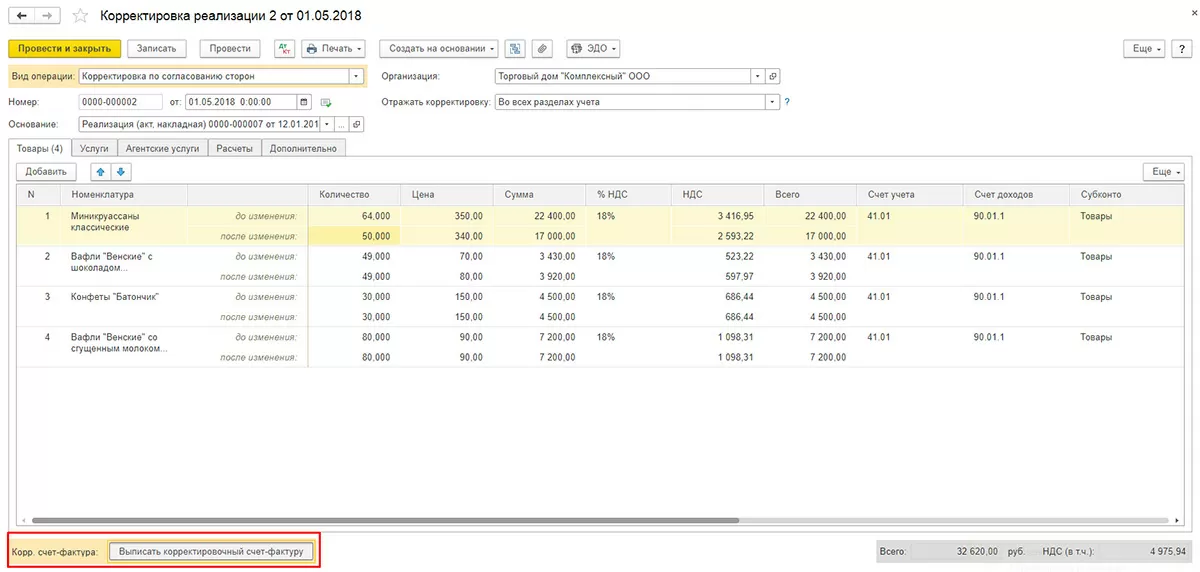Open the Расчеты tab
The width and height of the screenshot is (1200, 572).
pyautogui.click(x=235, y=148)
